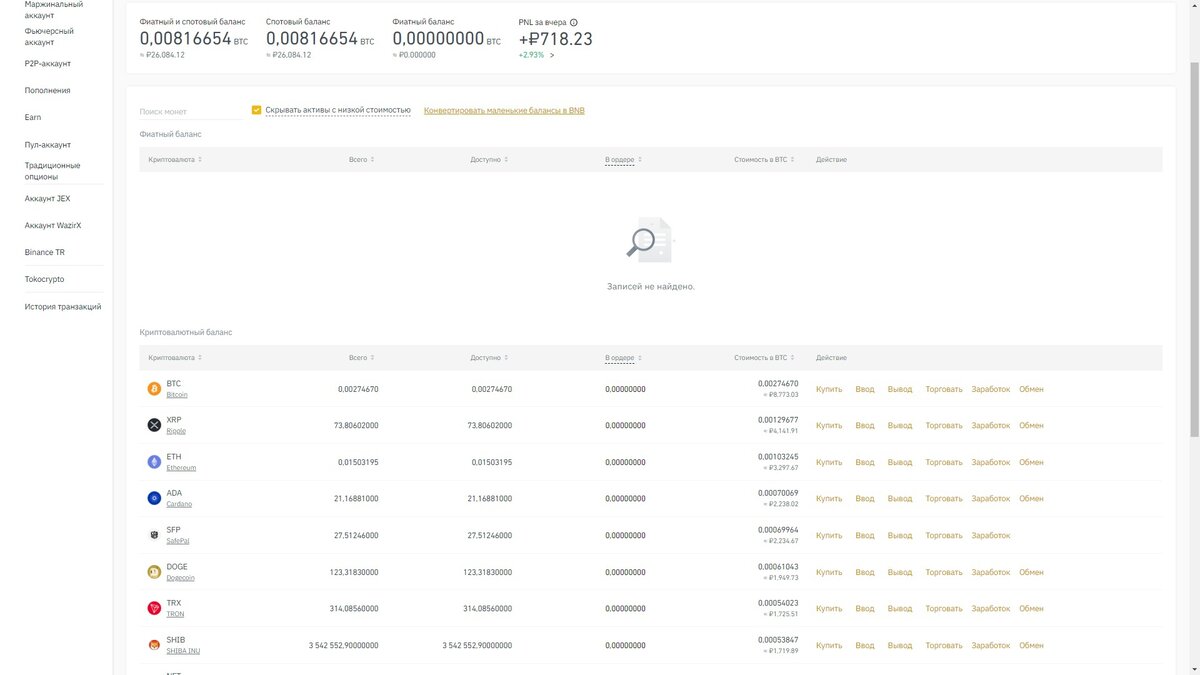Sort crypto table by Криптовалюта column

[175, 357]
